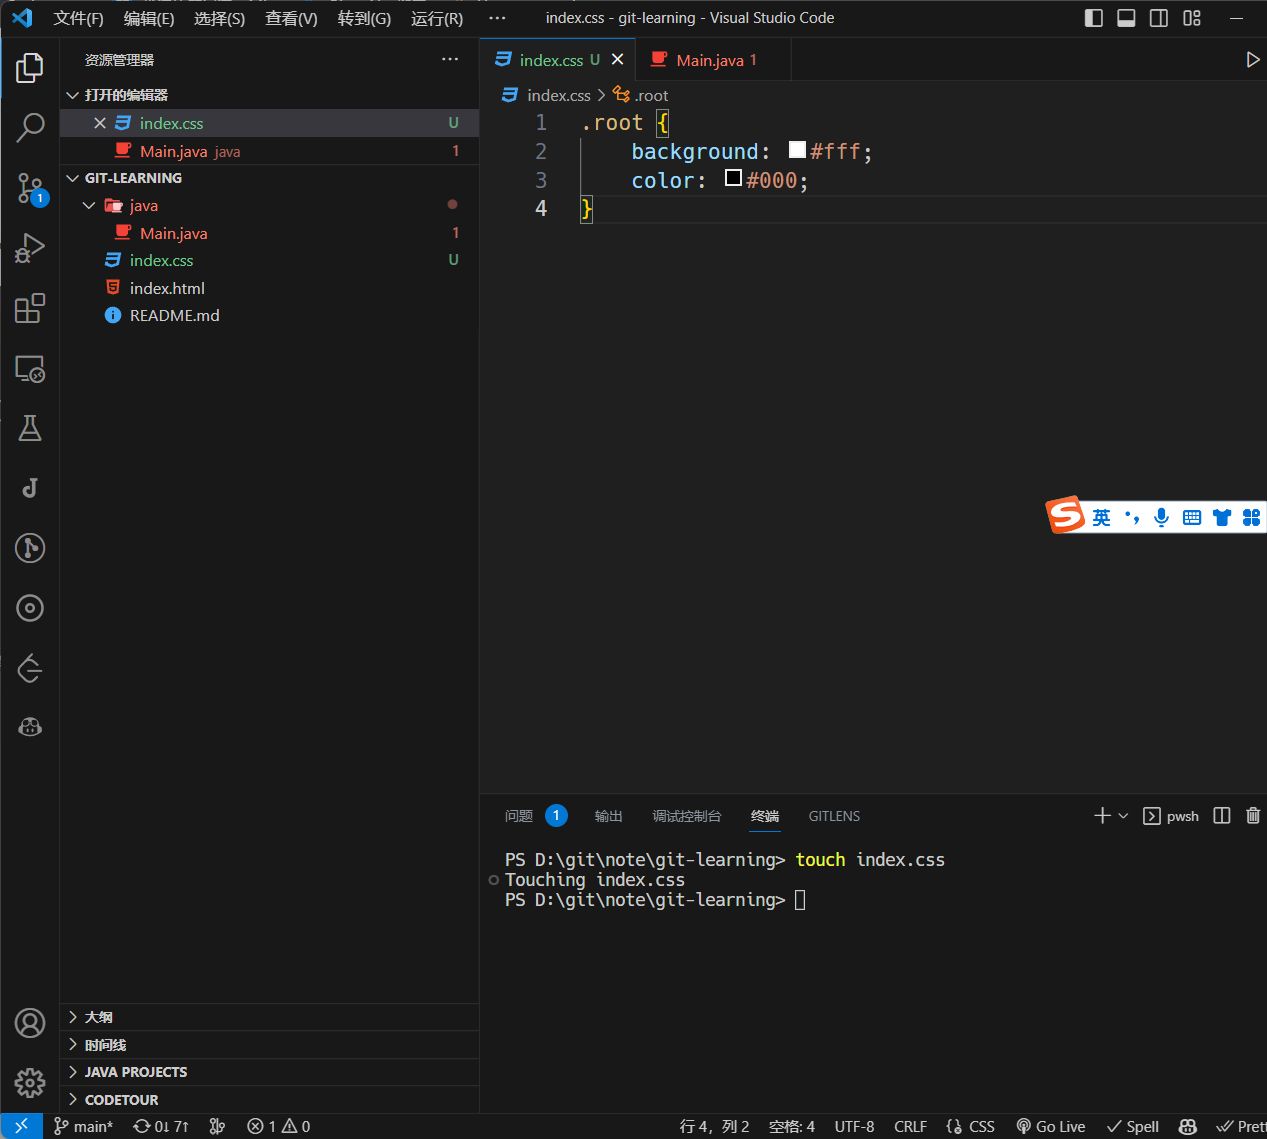Expand the JAVA PROJECTS section

pos(135,1072)
